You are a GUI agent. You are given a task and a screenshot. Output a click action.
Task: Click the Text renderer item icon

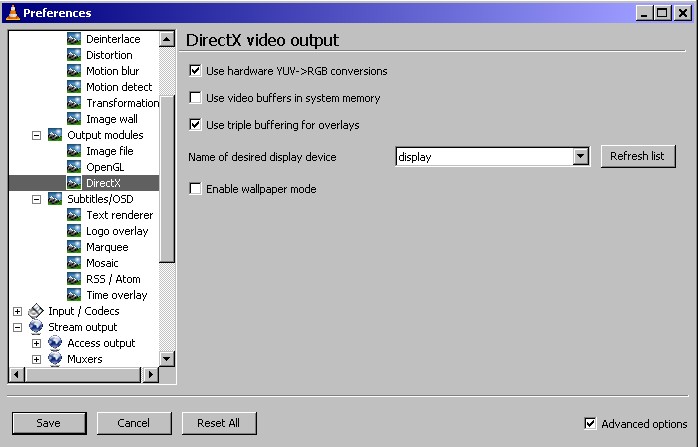(74, 215)
